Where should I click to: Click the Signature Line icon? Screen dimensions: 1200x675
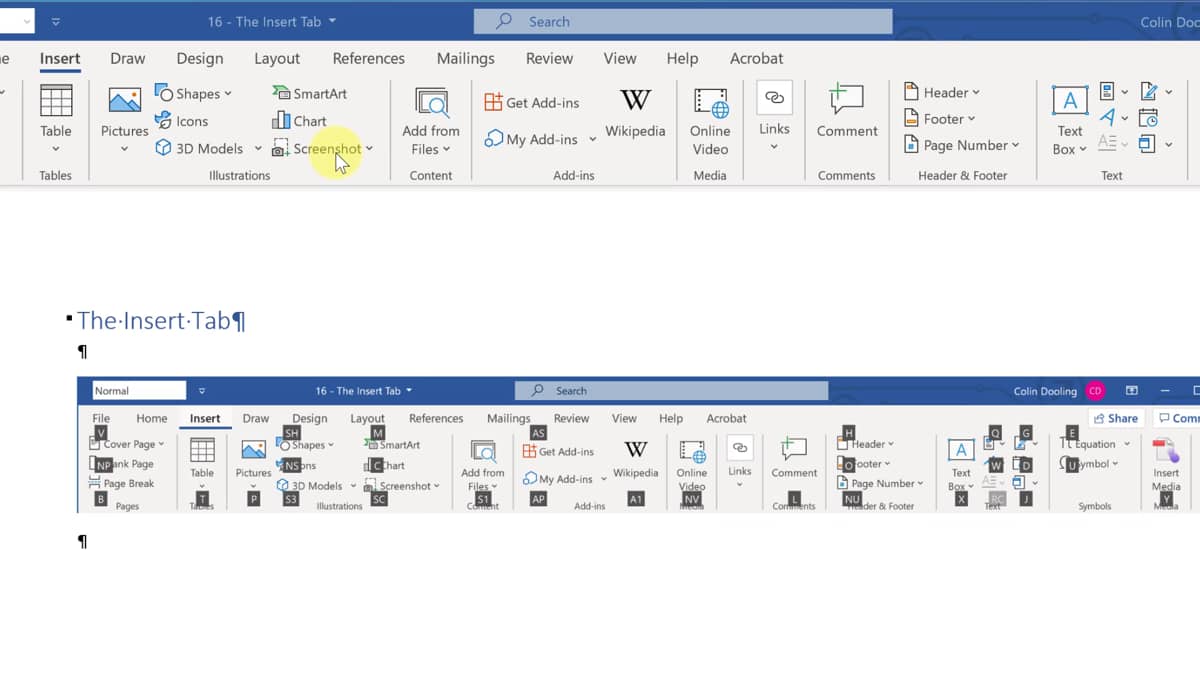click(x=1148, y=92)
